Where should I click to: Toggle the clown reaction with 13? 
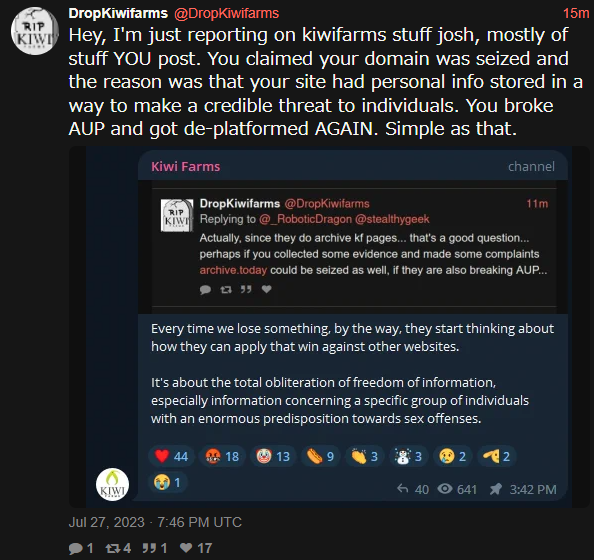273,457
